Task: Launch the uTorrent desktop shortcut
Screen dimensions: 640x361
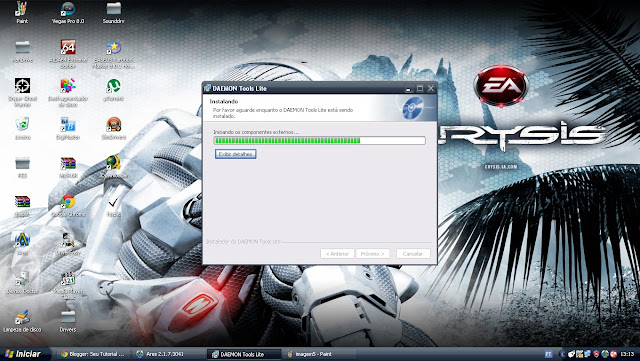Action: pyautogui.click(x=113, y=87)
